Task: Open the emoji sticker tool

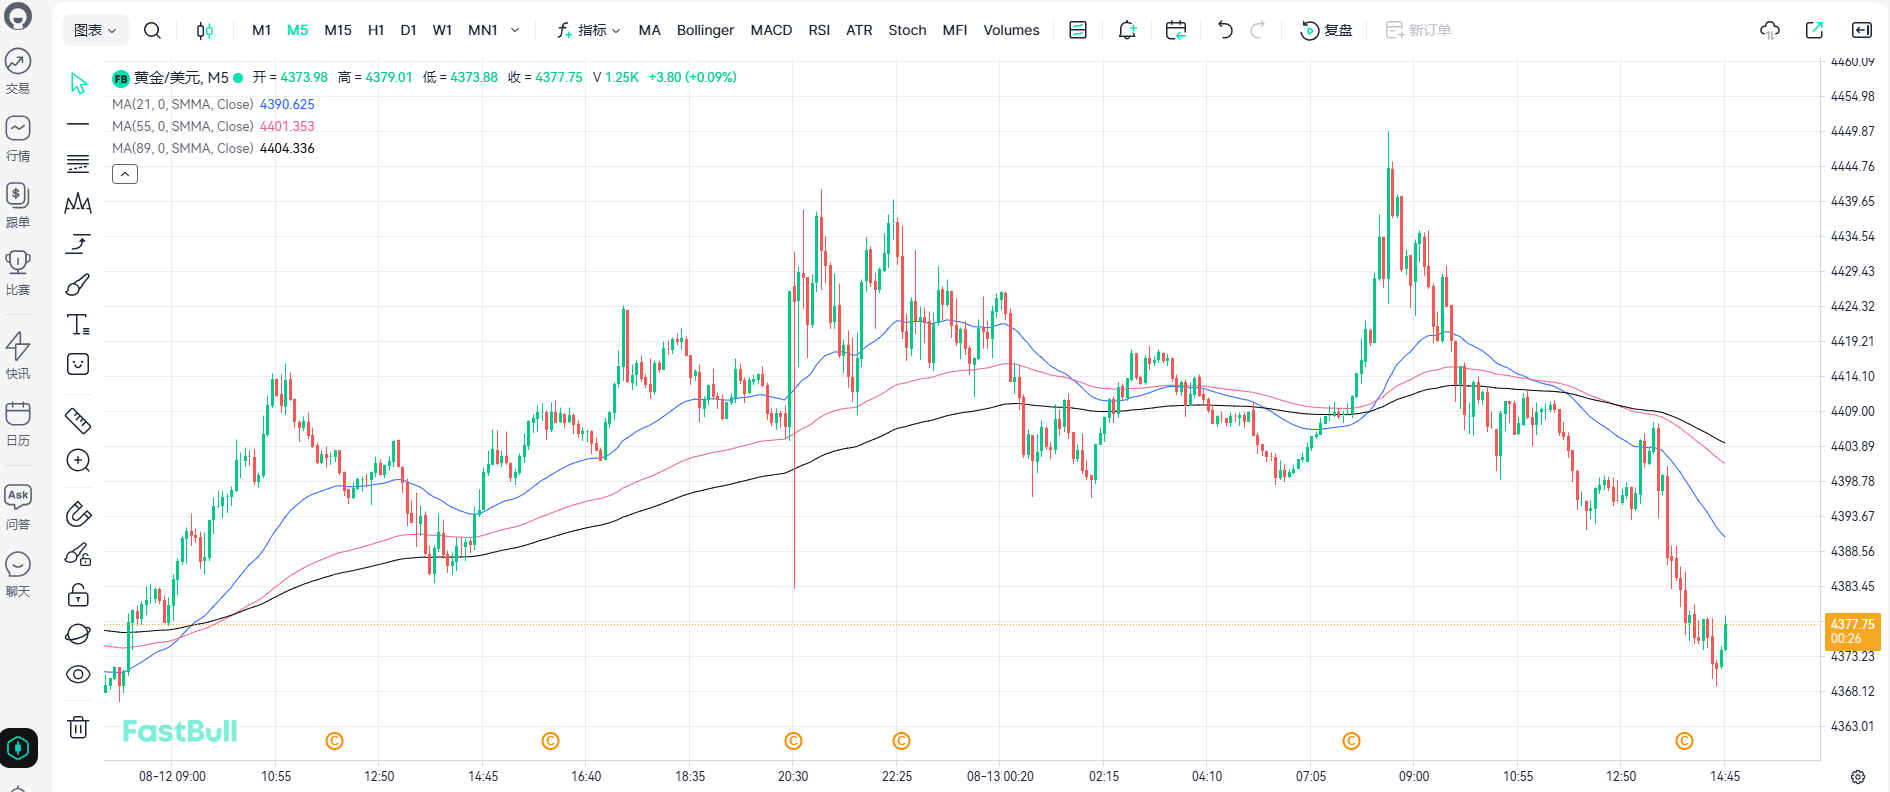Action: (x=78, y=364)
